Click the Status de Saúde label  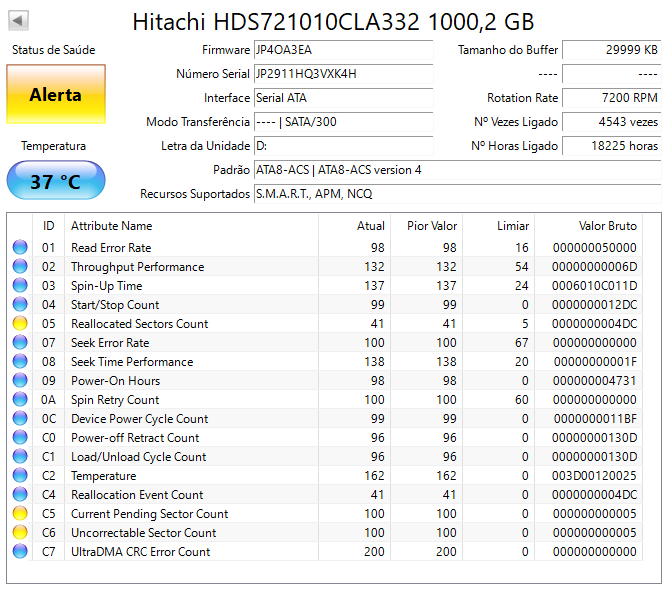tap(54, 50)
